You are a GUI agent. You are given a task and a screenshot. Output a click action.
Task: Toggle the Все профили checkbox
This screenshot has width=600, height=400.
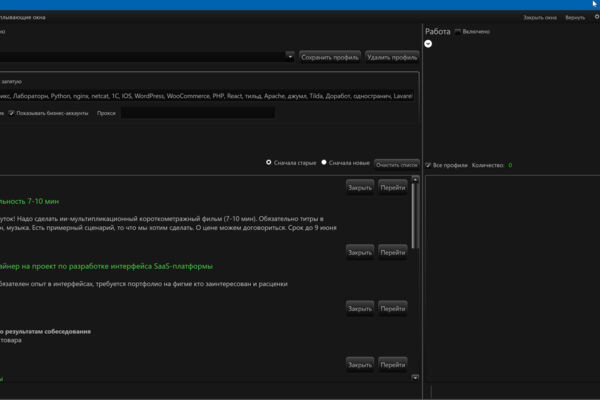(x=428, y=165)
